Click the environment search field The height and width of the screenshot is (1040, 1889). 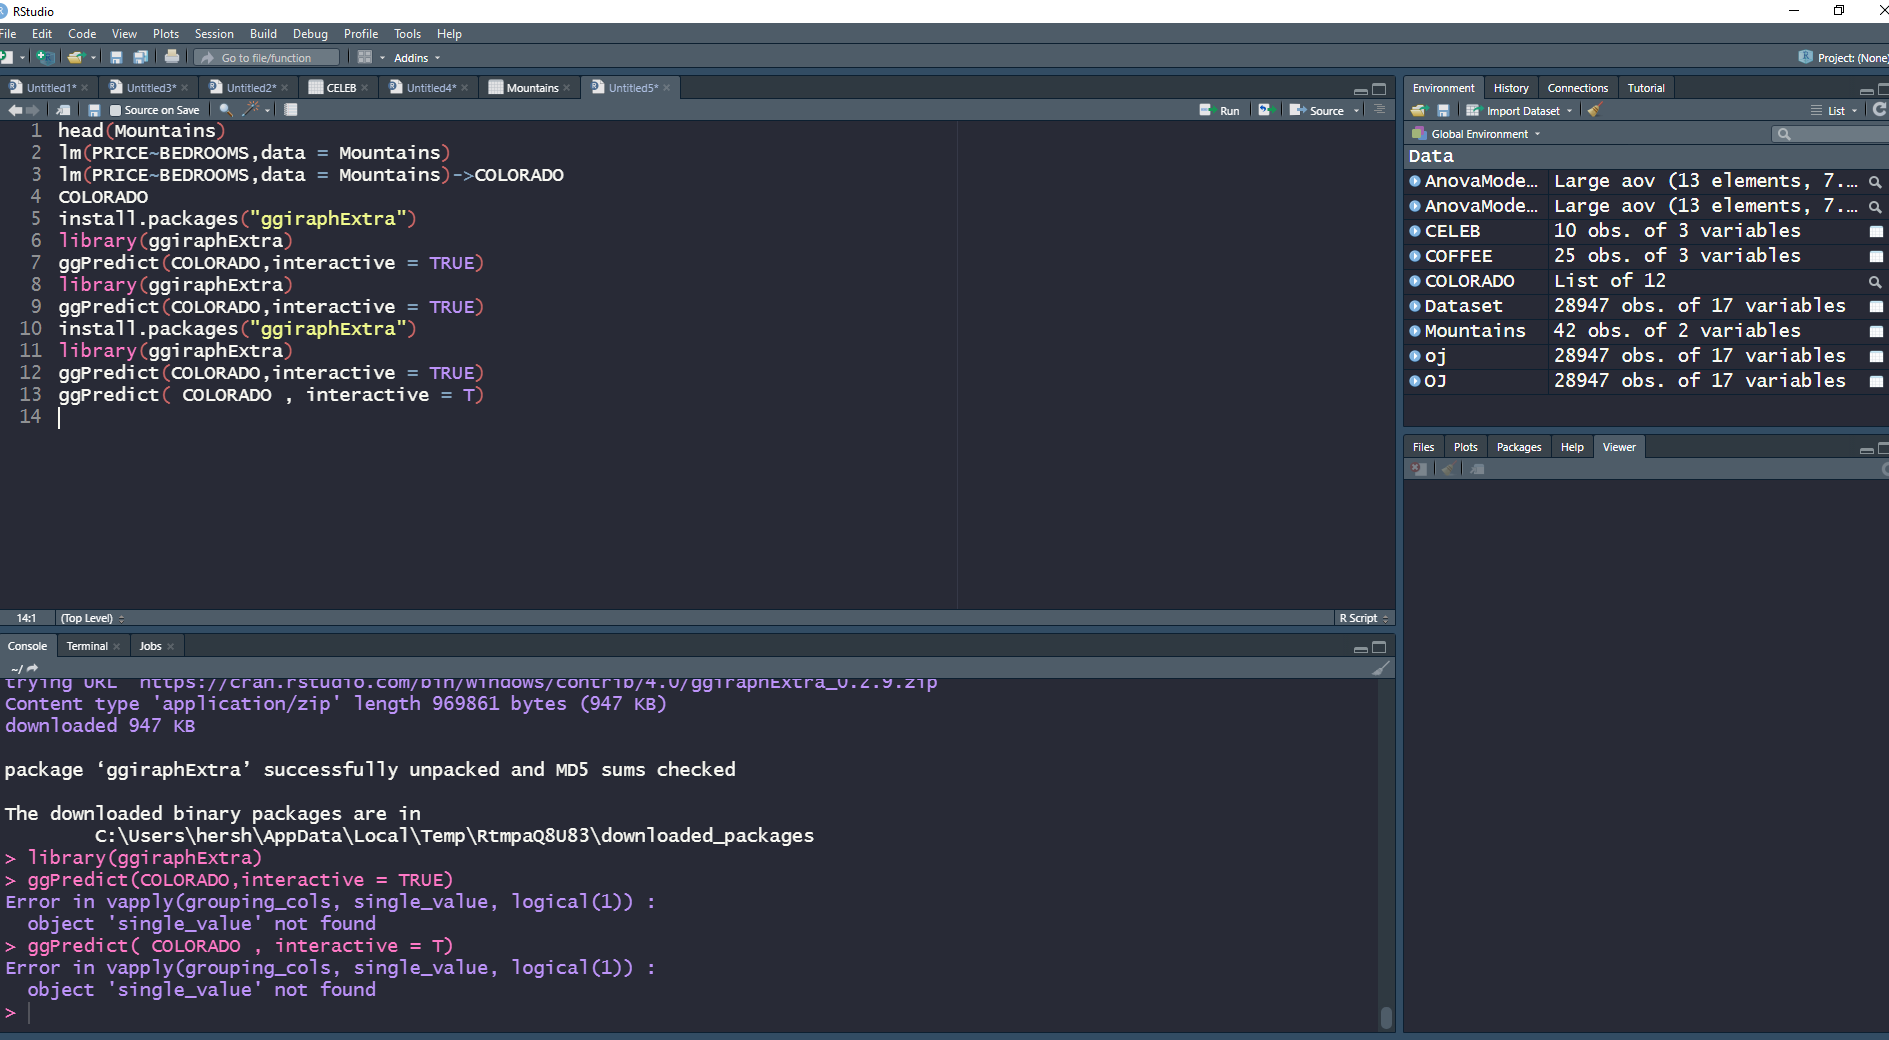click(1828, 133)
